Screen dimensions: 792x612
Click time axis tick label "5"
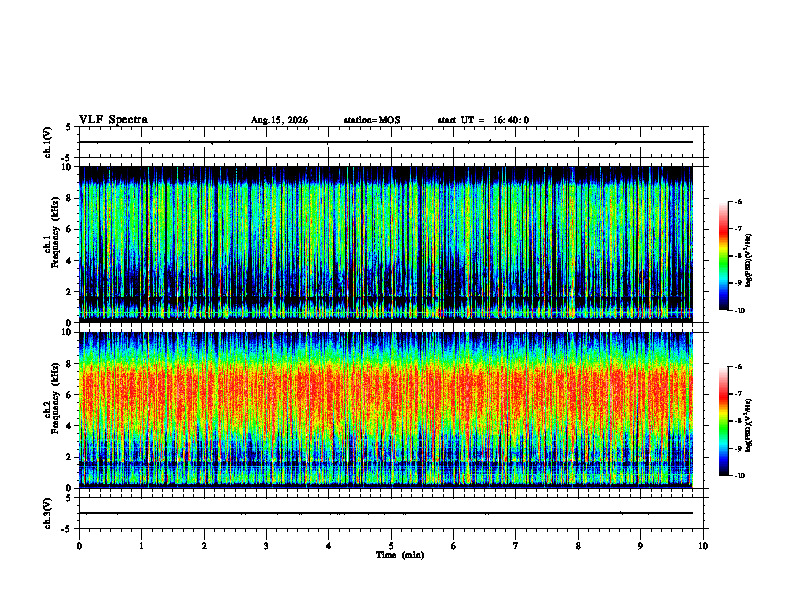391,546
